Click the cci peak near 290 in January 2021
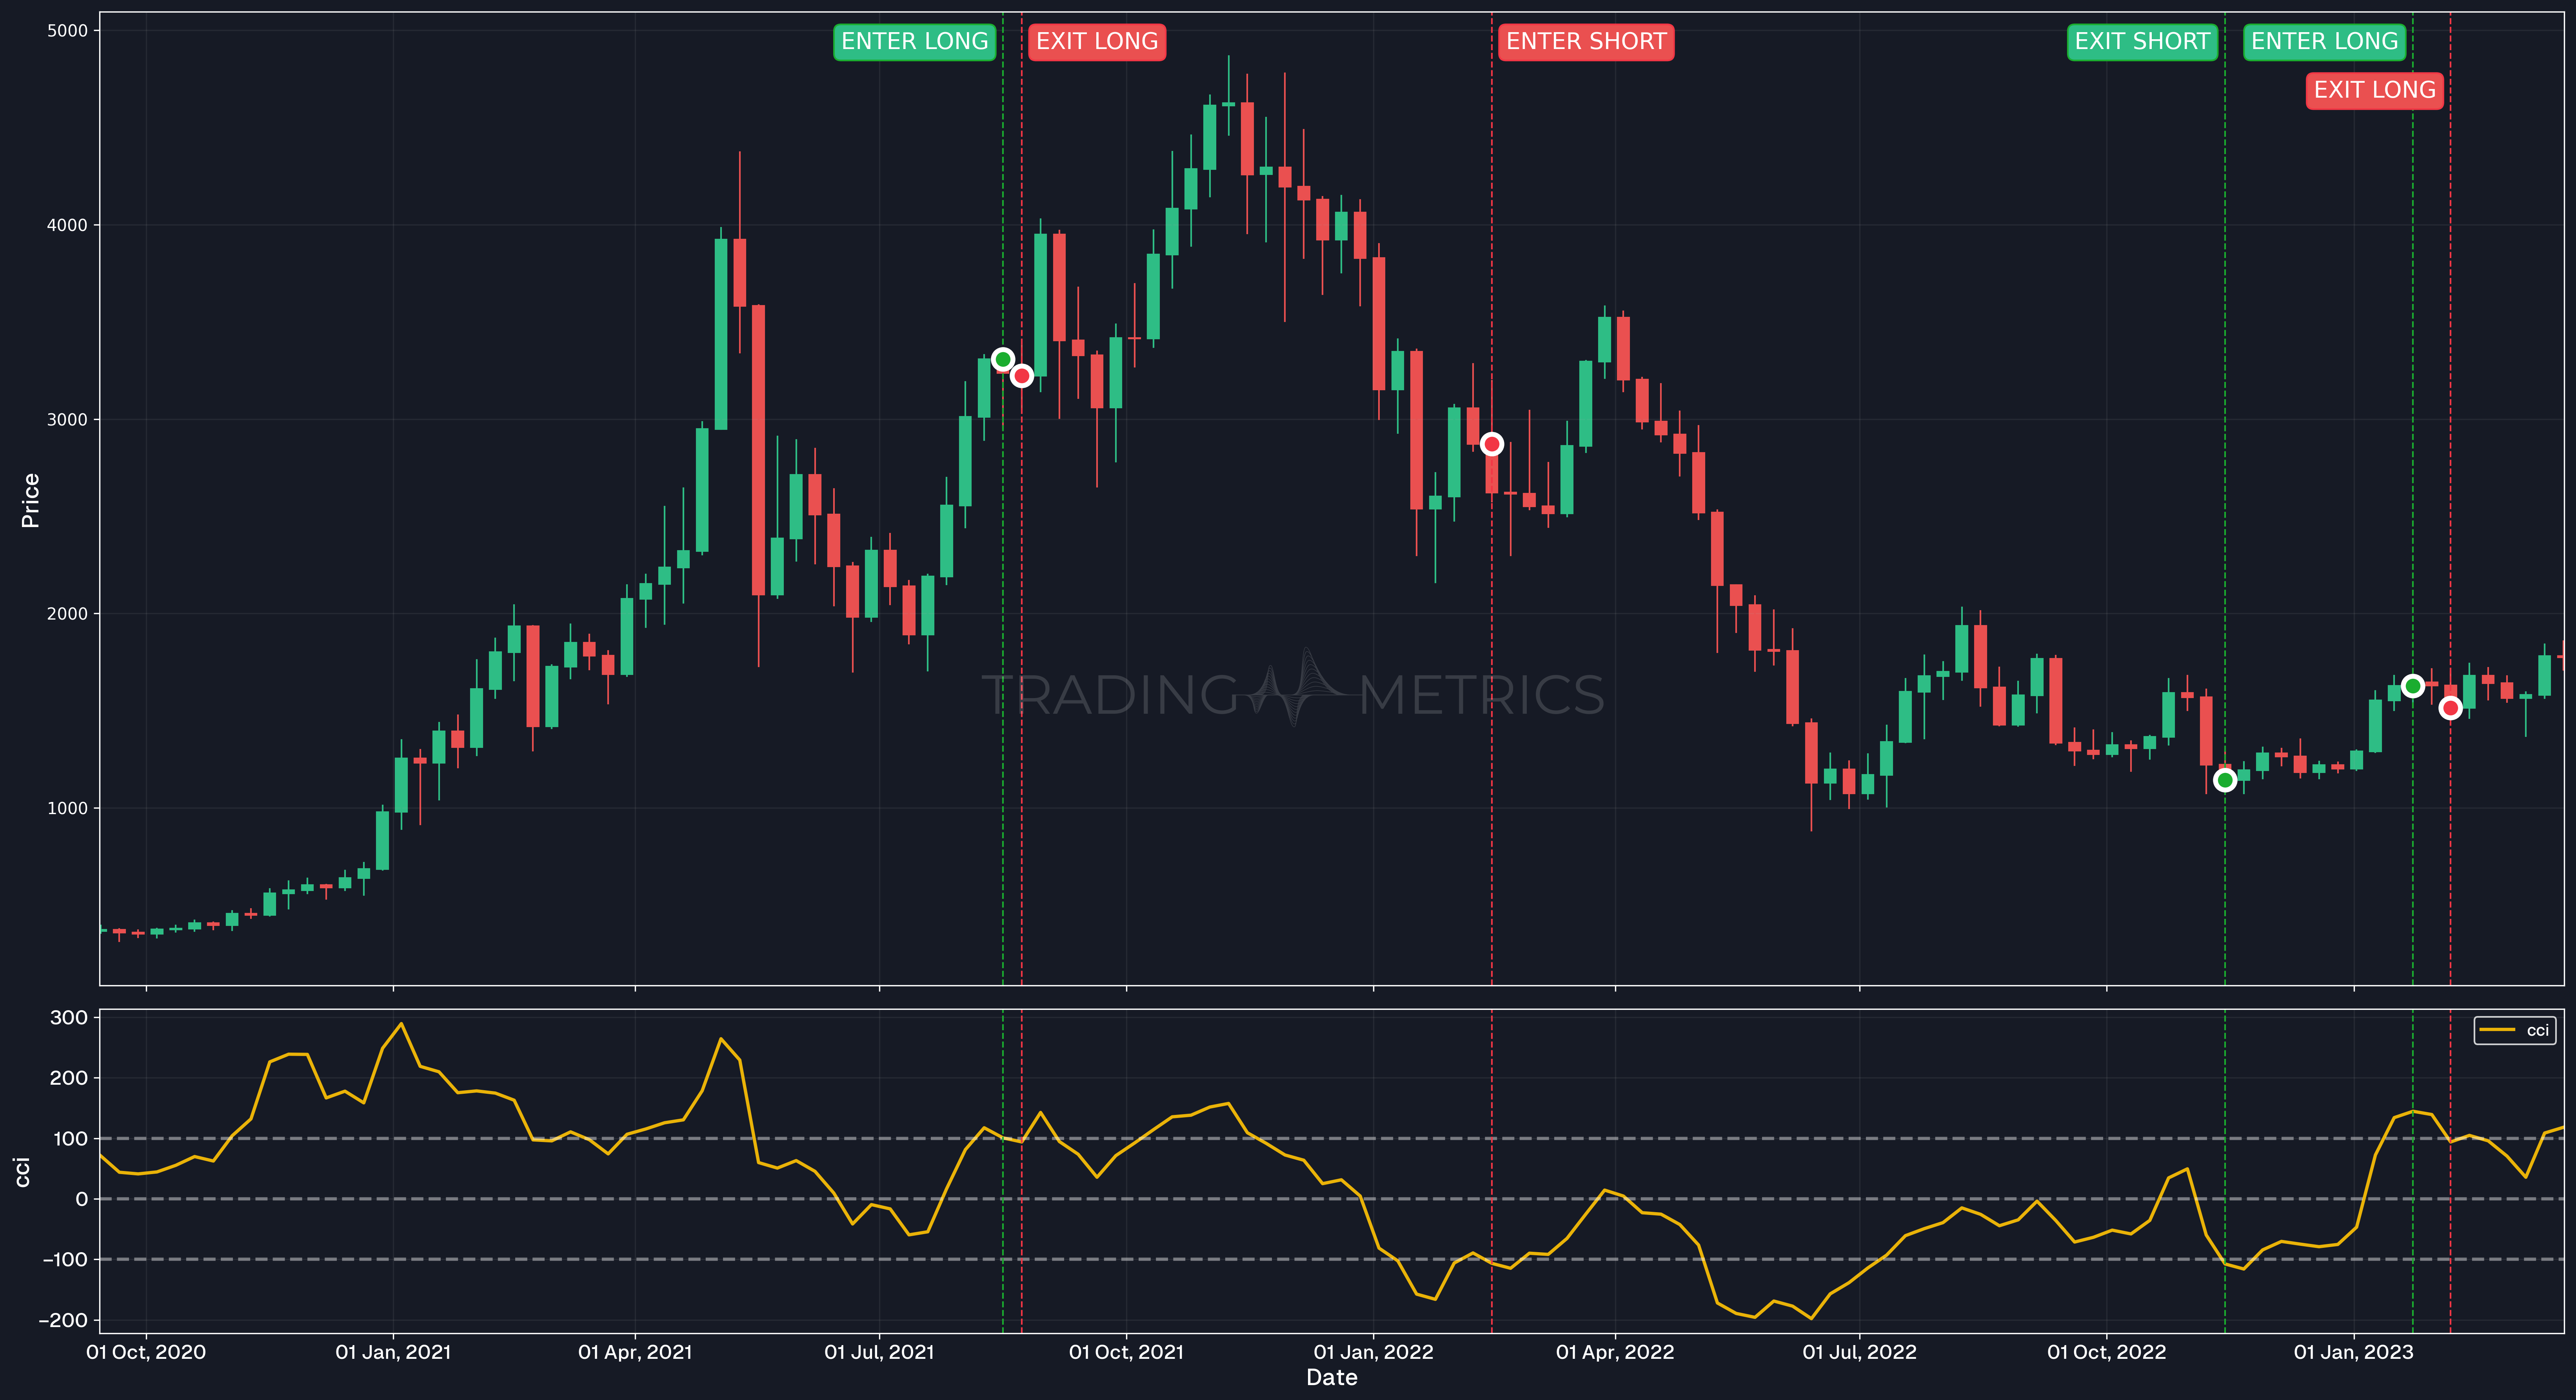The image size is (2576, 1400). pos(401,1024)
